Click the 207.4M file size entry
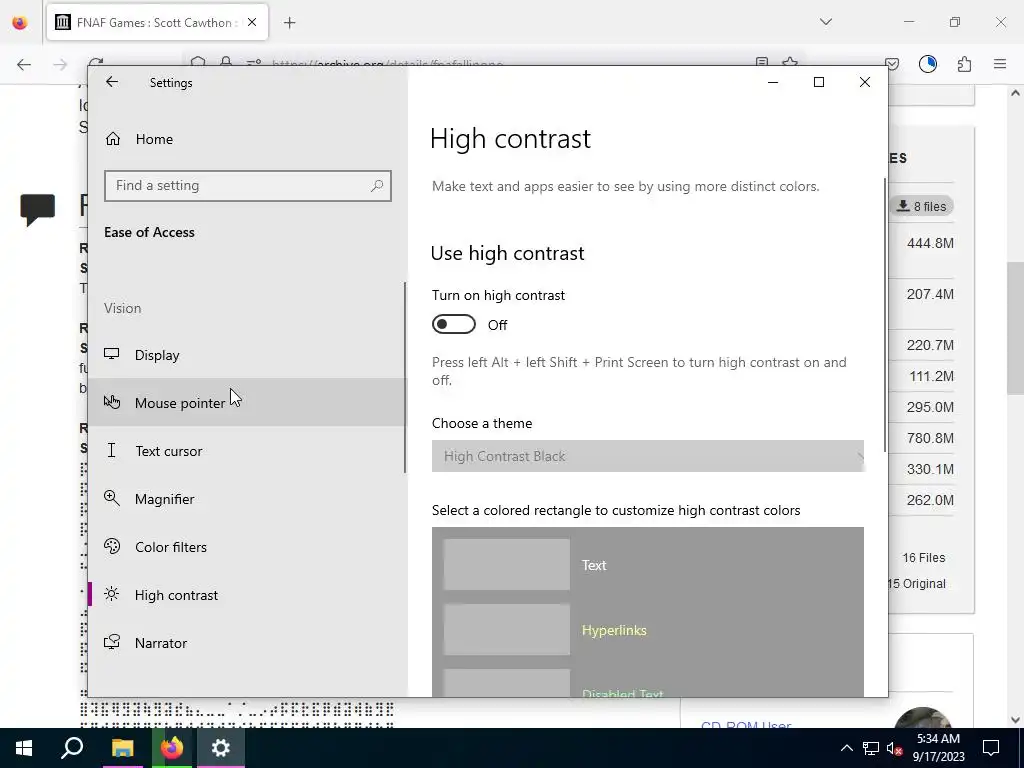Screen dimensions: 1024x768 (x=930, y=294)
